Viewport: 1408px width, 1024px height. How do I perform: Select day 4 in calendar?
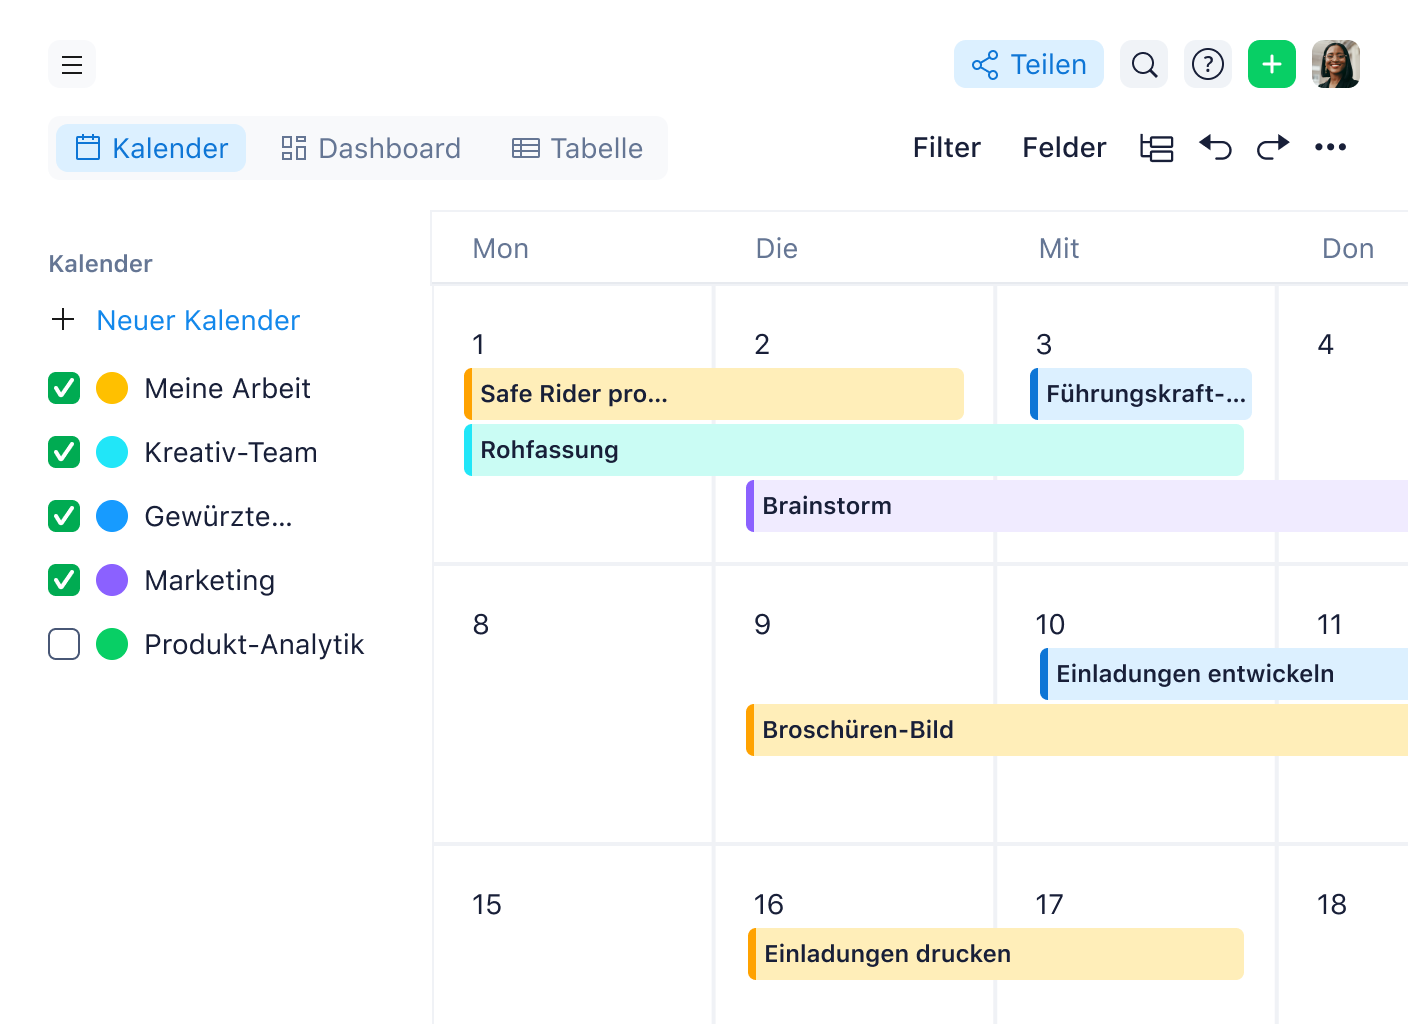pyautogui.click(x=1326, y=344)
